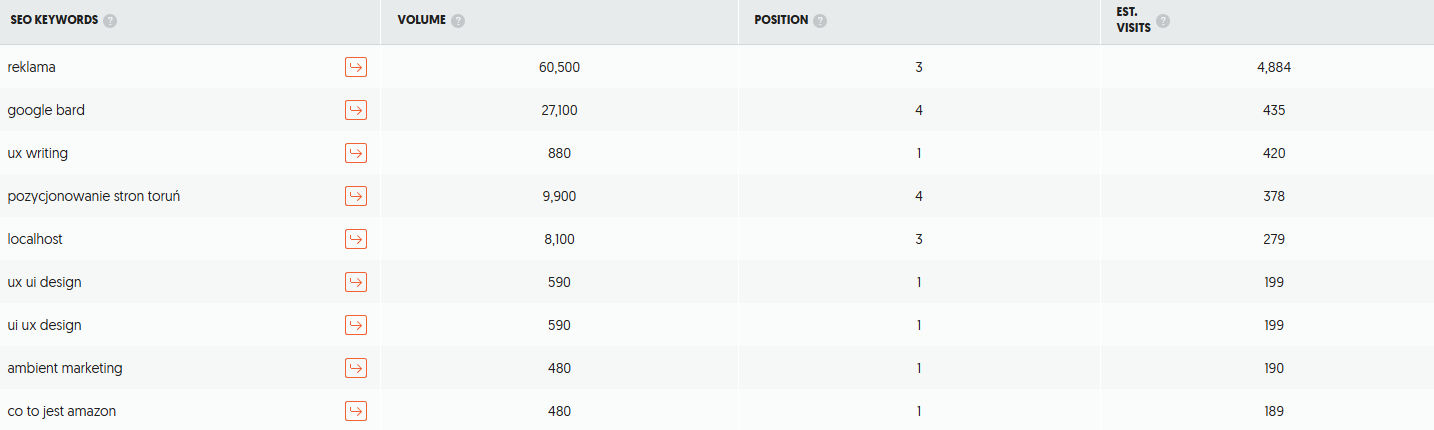Click the arrow icon for google bard
1434x430 pixels.
pos(356,110)
